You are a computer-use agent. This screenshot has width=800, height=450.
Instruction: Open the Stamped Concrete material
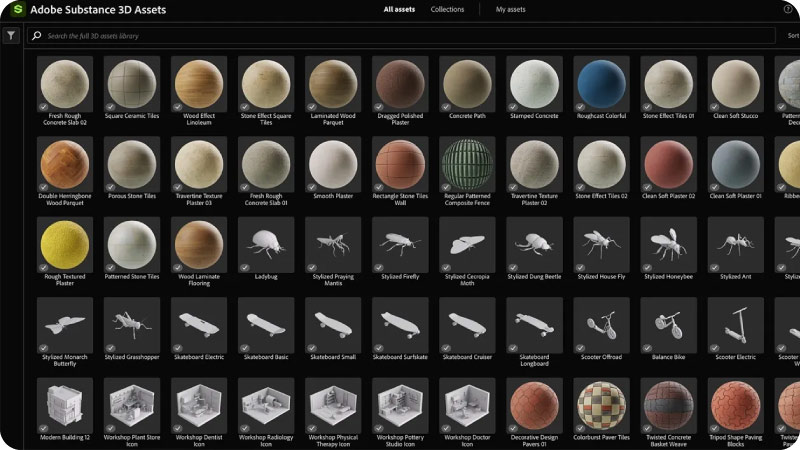click(534, 84)
